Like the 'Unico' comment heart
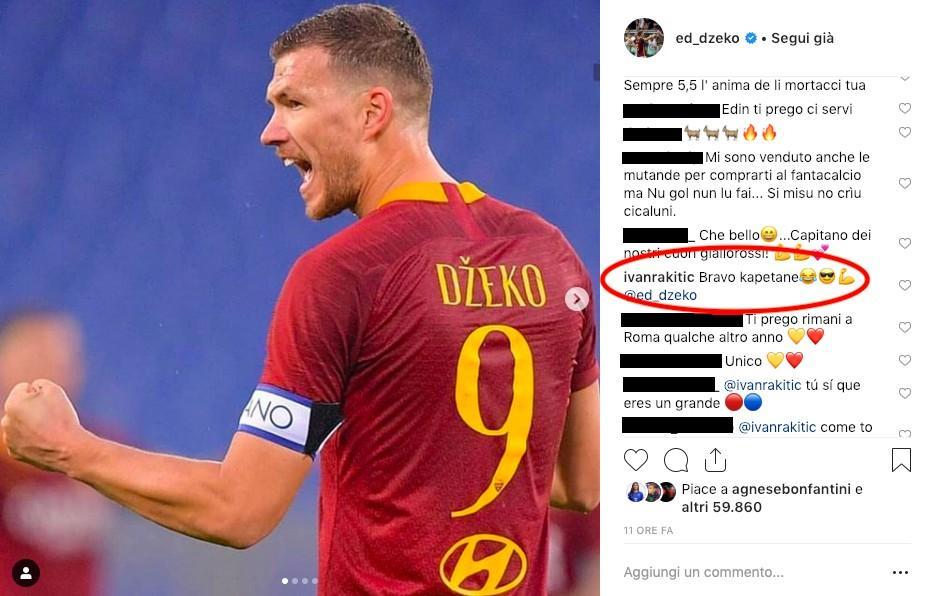932x596 pixels. click(905, 360)
